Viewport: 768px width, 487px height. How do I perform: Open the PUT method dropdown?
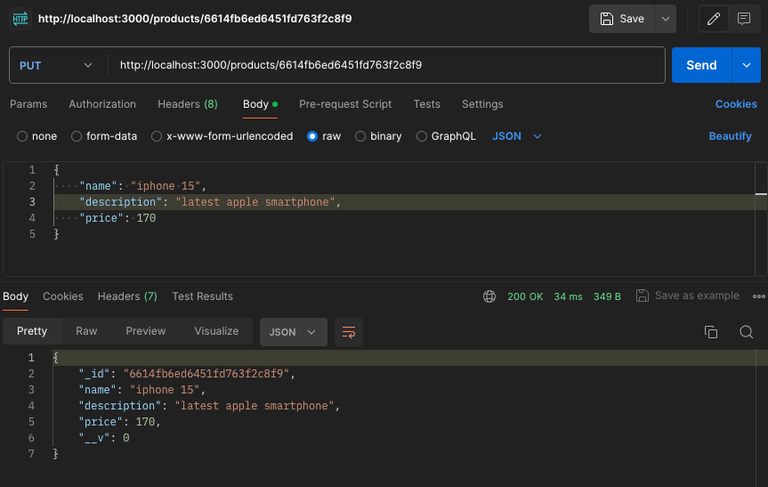56,66
